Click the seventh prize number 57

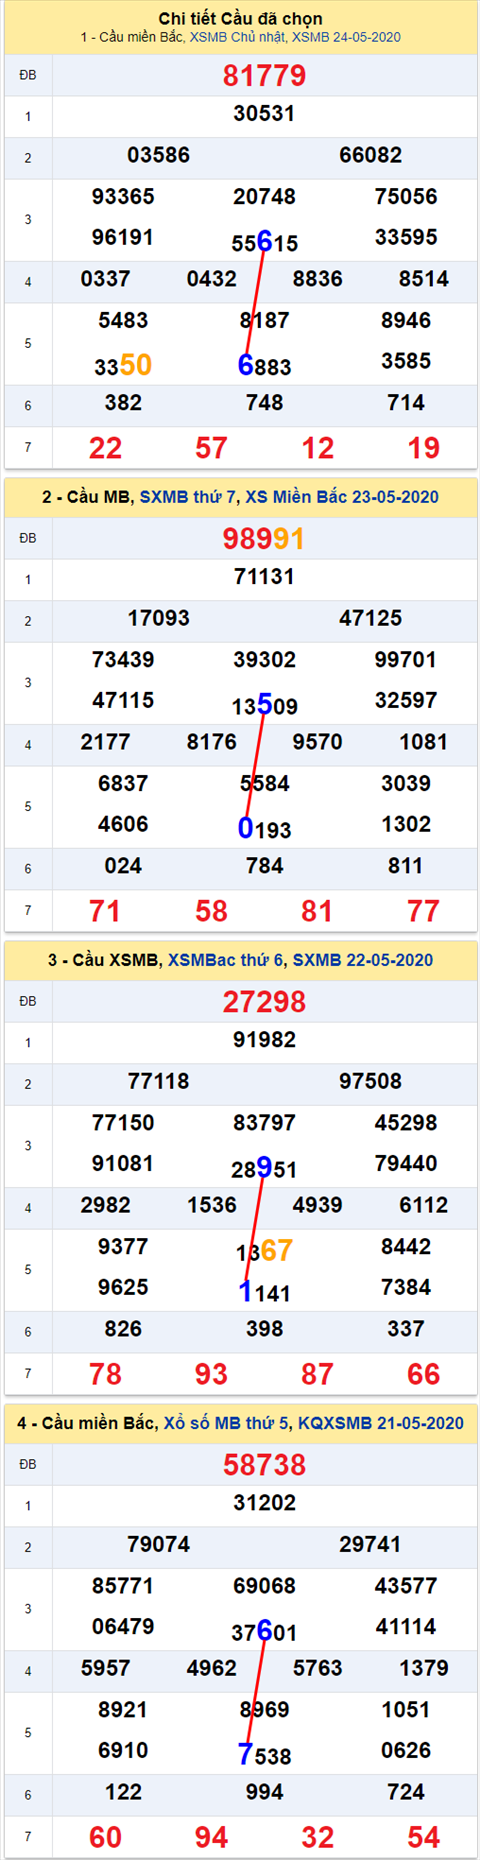pos(211,448)
